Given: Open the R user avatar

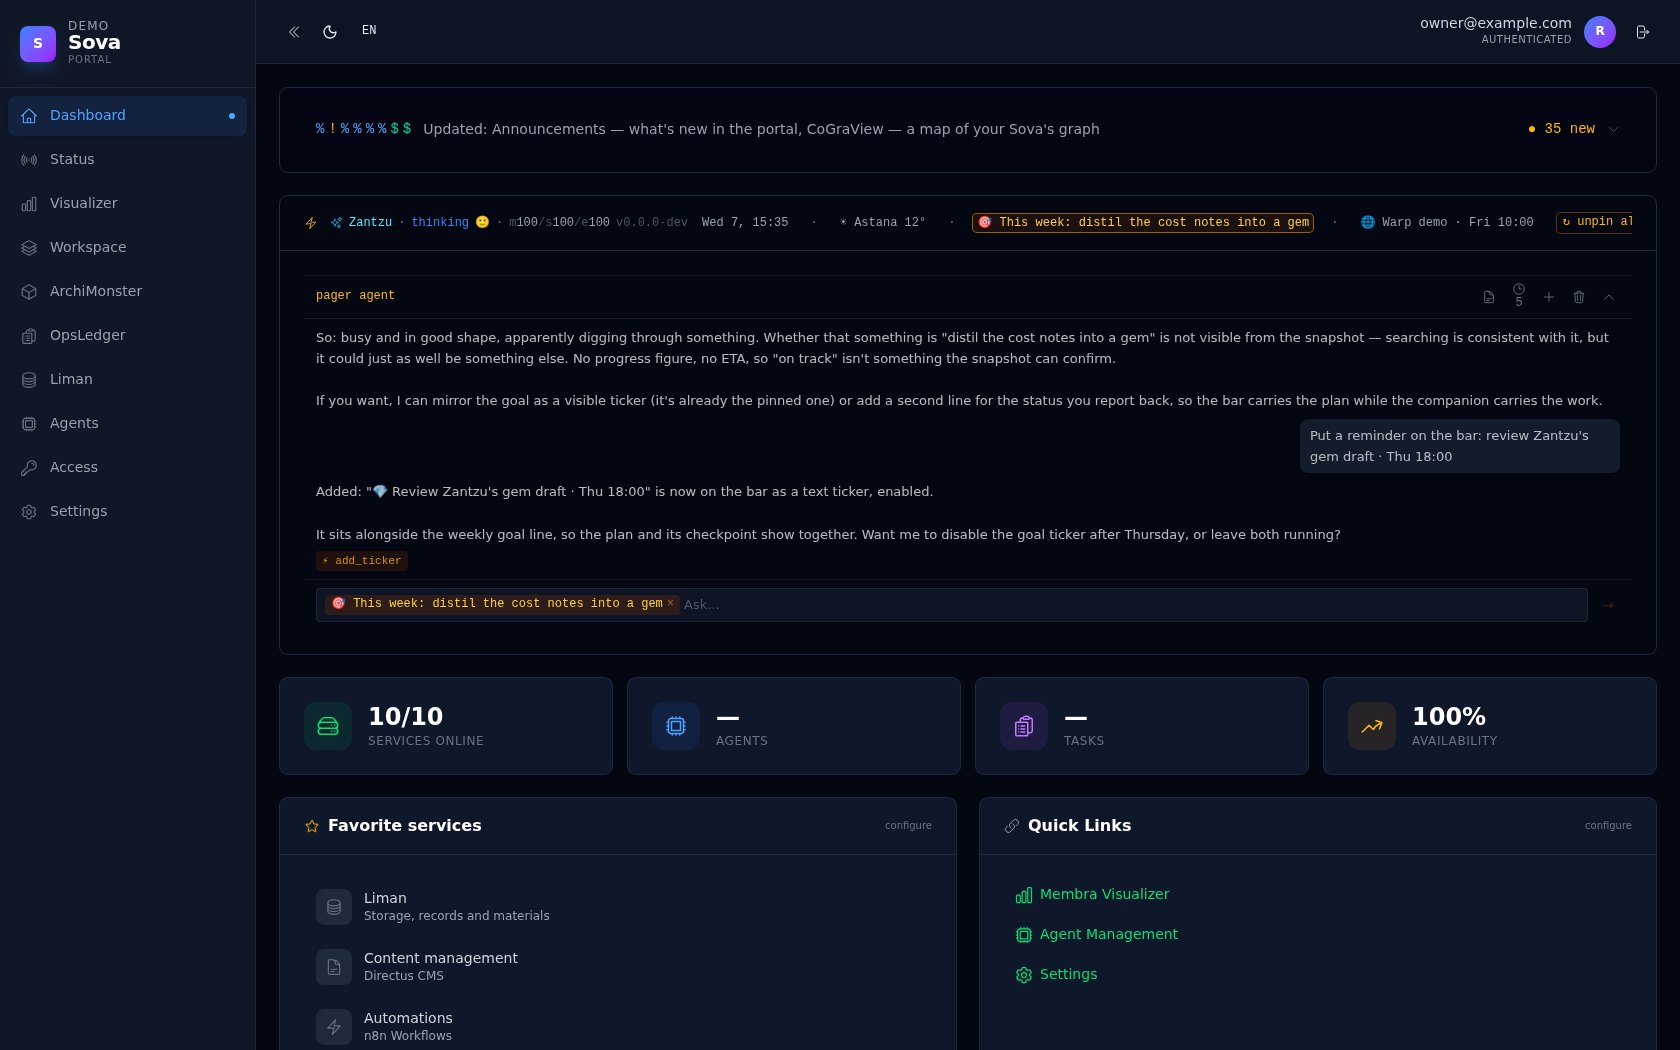Looking at the screenshot, I should point(1600,32).
